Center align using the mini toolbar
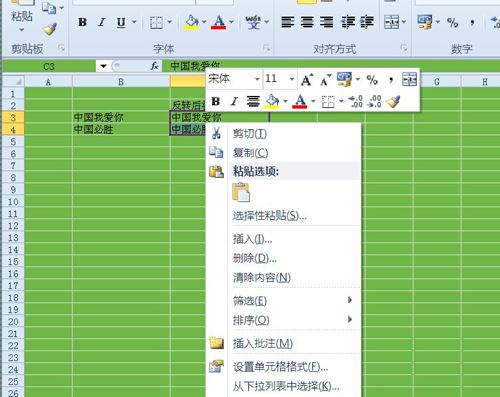 pos(253,101)
